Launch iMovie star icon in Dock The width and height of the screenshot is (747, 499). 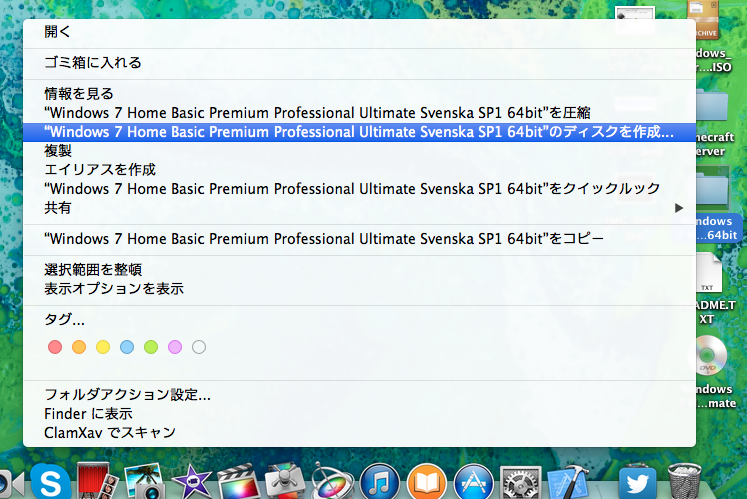(x=192, y=481)
